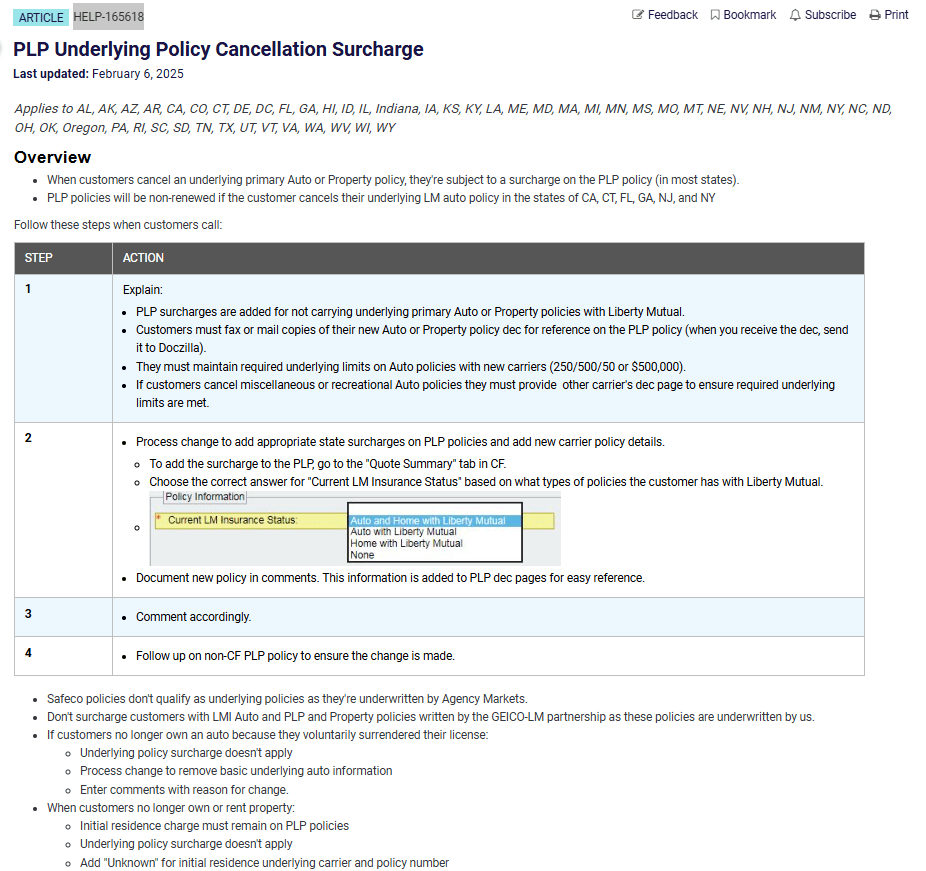The height and width of the screenshot is (871, 926).
Task: Click the Overview heading
Action: coord(53,157)
